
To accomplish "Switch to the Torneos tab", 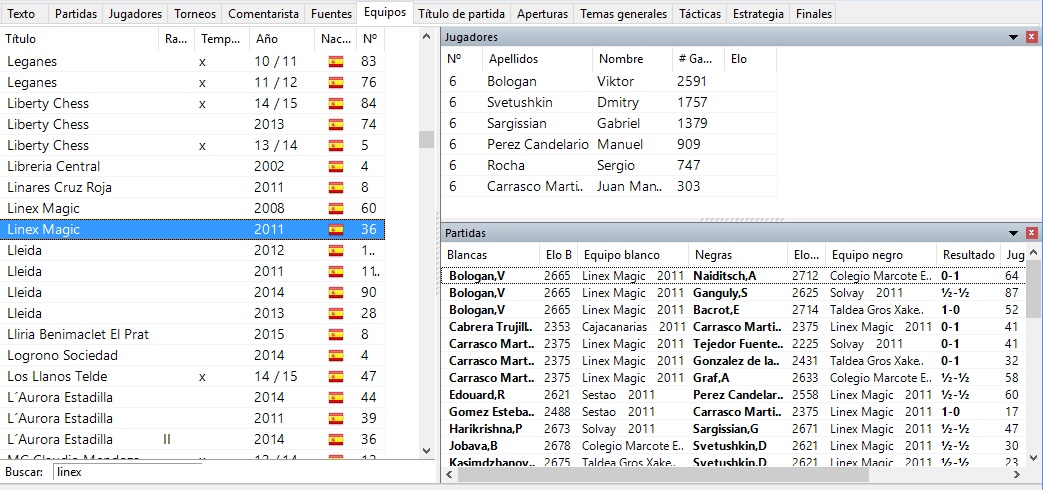I will click(194, 14).
